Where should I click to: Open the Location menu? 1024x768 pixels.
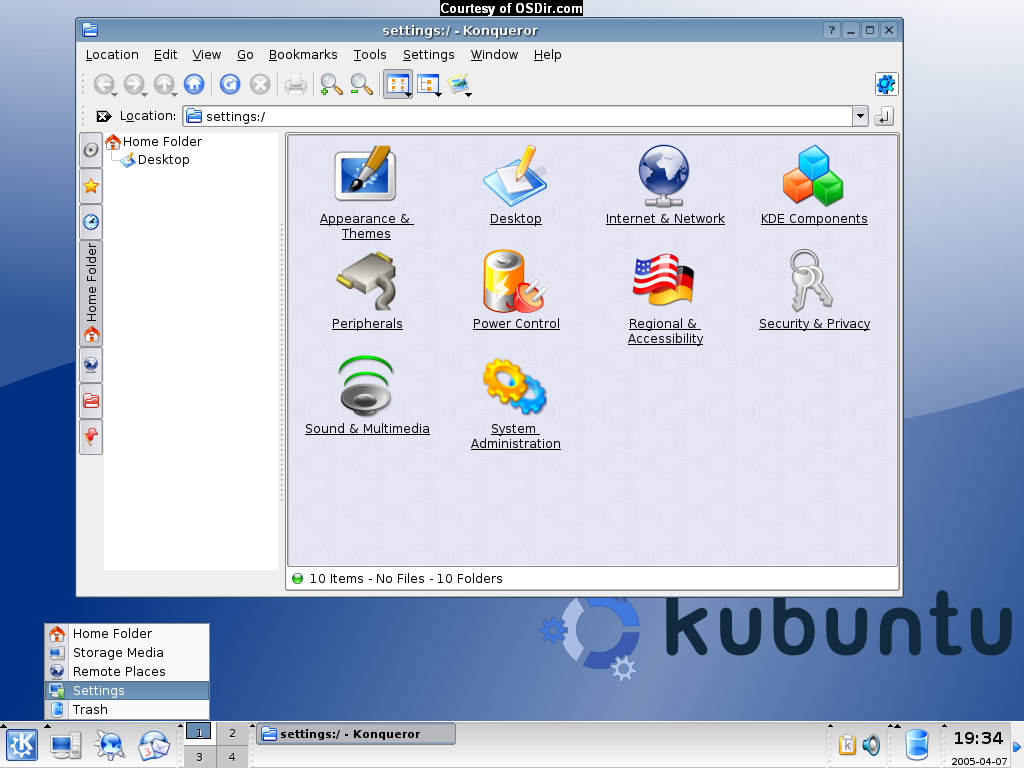(x=112, y=55)
